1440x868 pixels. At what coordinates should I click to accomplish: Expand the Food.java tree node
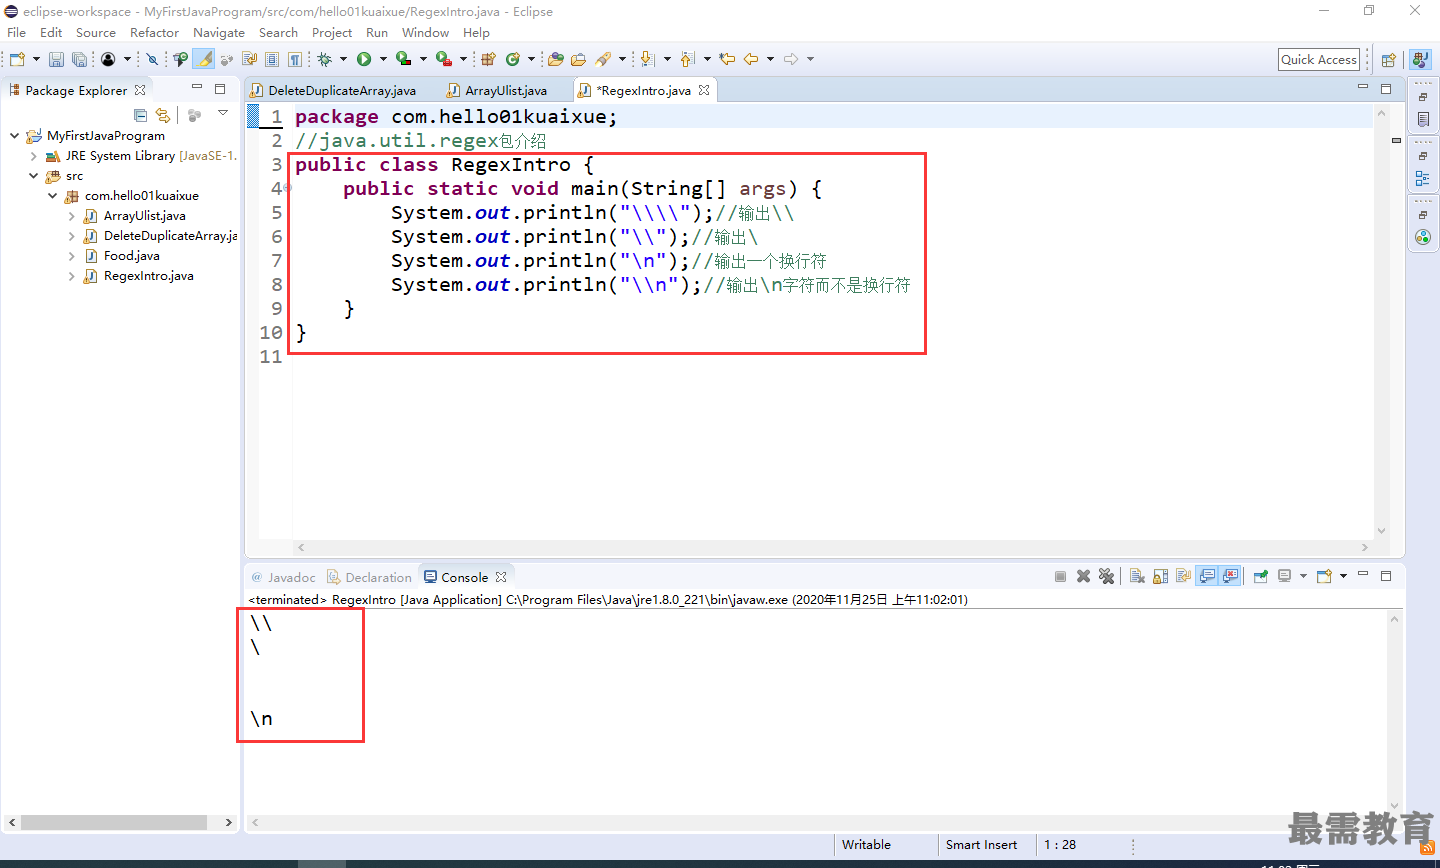pyautogui.click(x=71, y=256)
